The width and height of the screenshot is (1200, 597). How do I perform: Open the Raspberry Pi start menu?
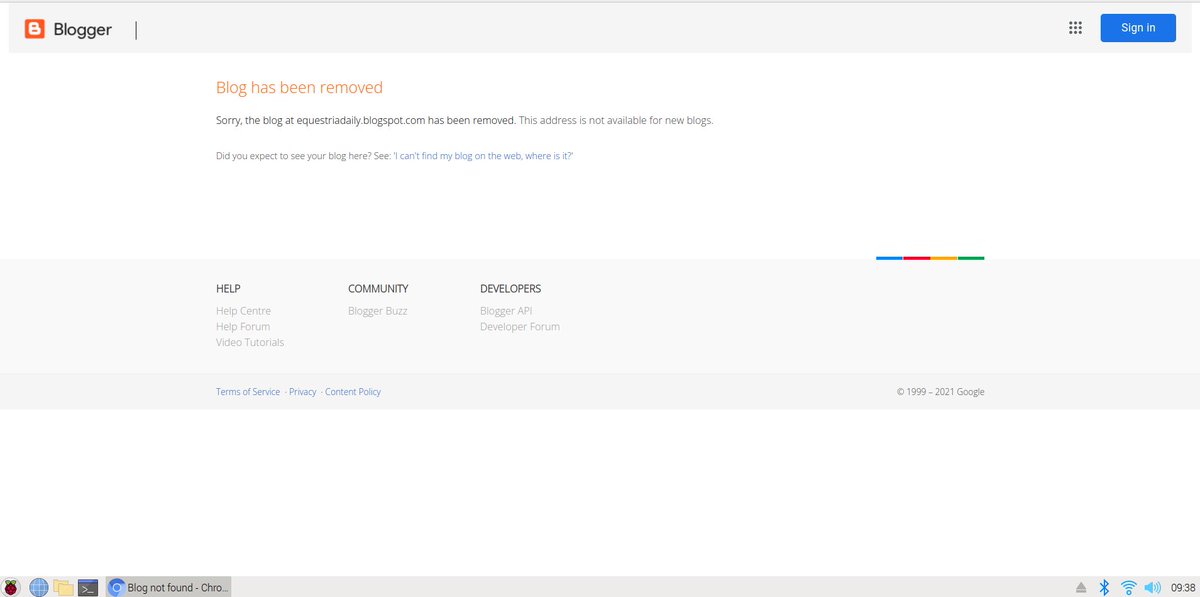(12, 588)
